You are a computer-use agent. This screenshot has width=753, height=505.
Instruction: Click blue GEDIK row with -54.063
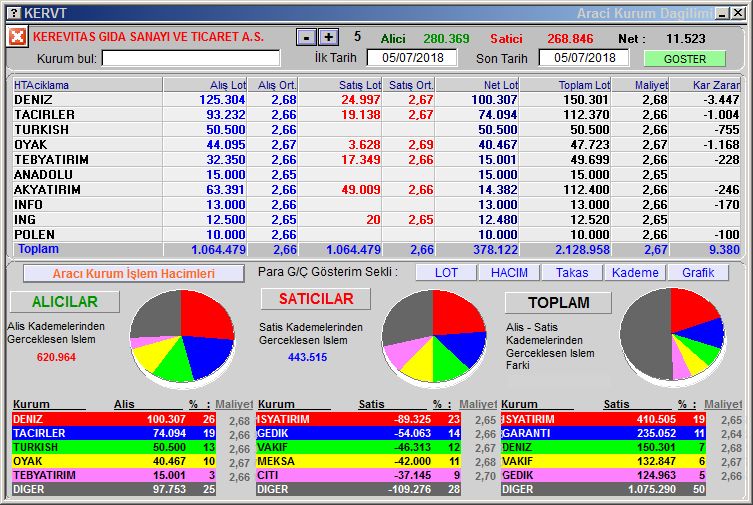pyautogui.click(x=359, y=433)
